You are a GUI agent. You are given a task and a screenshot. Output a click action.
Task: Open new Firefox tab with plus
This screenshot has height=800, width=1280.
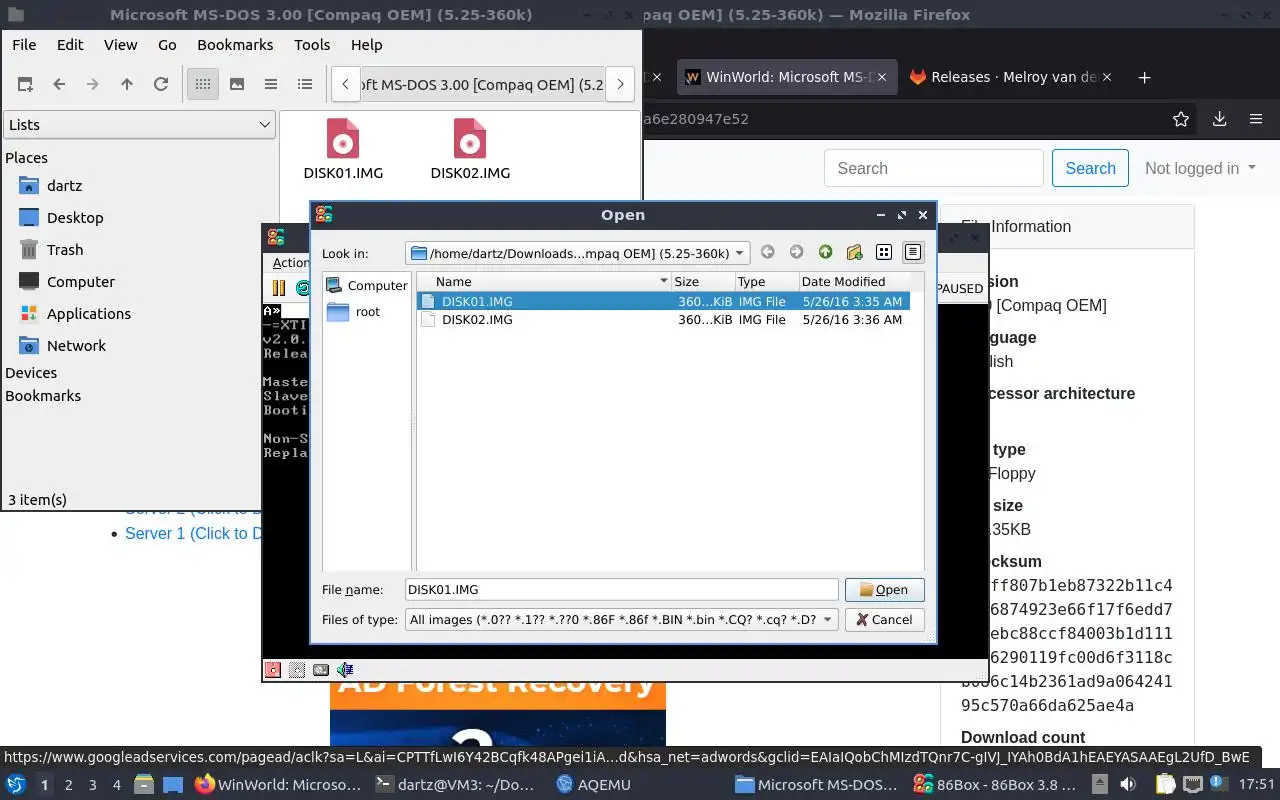[1145, 77]
